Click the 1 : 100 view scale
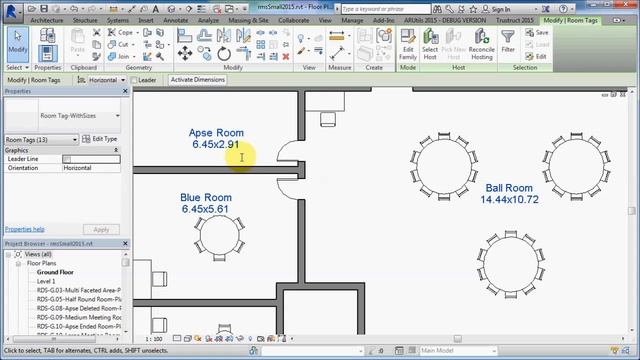Viewport: 640px width, 360px height. 154,339
